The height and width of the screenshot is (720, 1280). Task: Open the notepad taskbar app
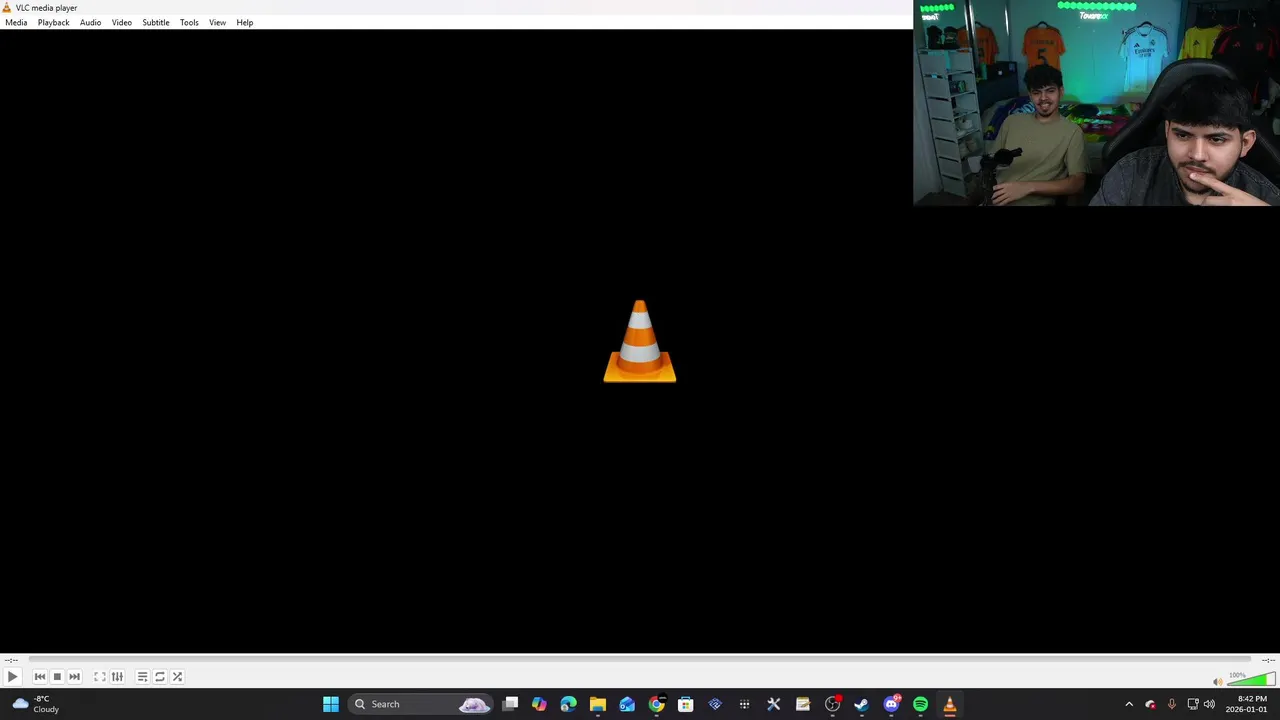(803, 704)
